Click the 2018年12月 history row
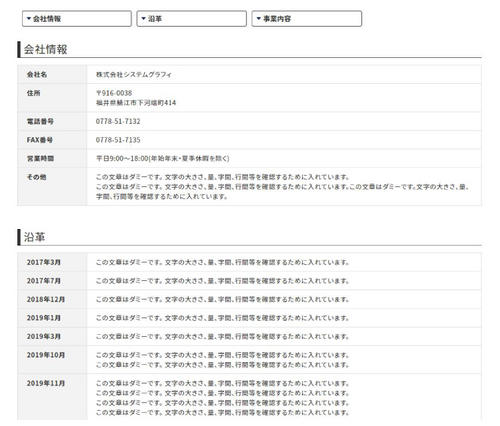 coord(249,299)
